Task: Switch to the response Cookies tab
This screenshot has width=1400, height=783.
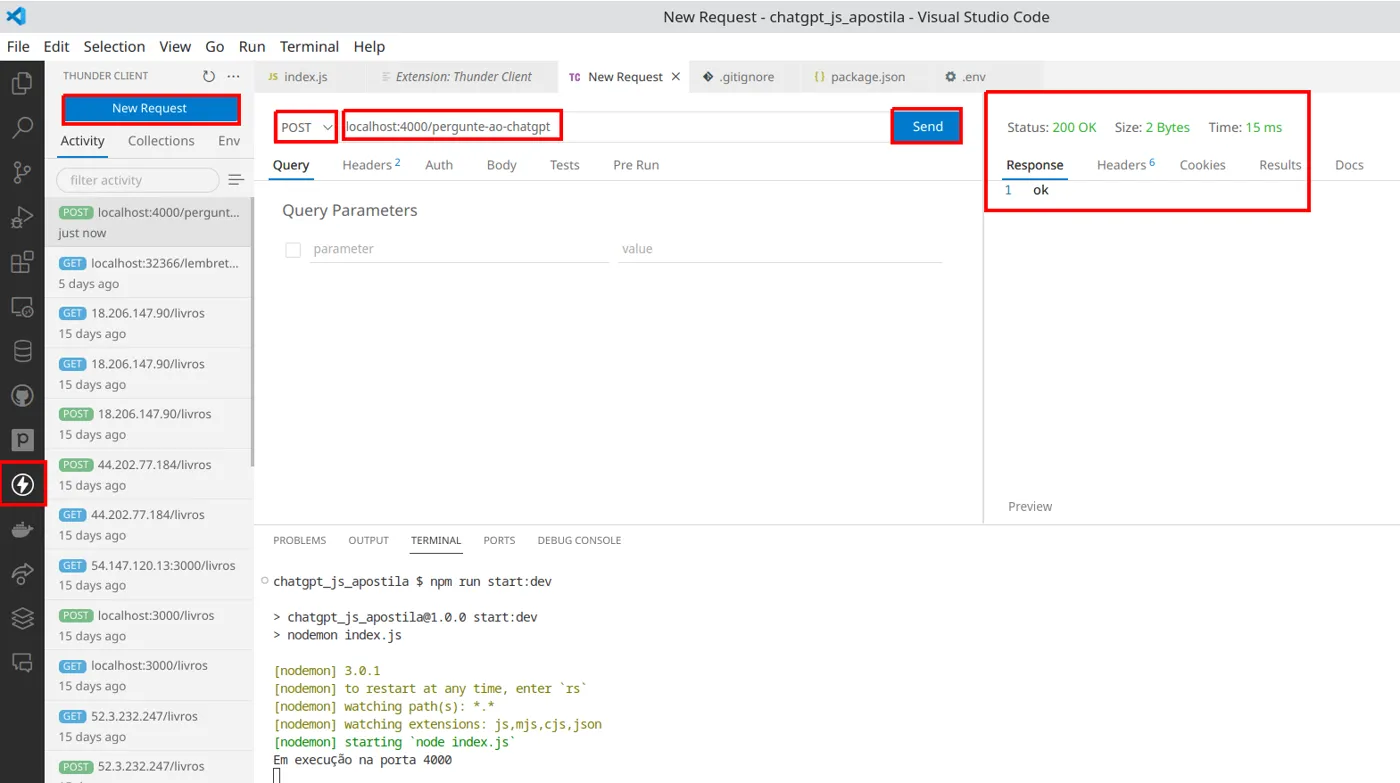Action: pos(1202,165)
